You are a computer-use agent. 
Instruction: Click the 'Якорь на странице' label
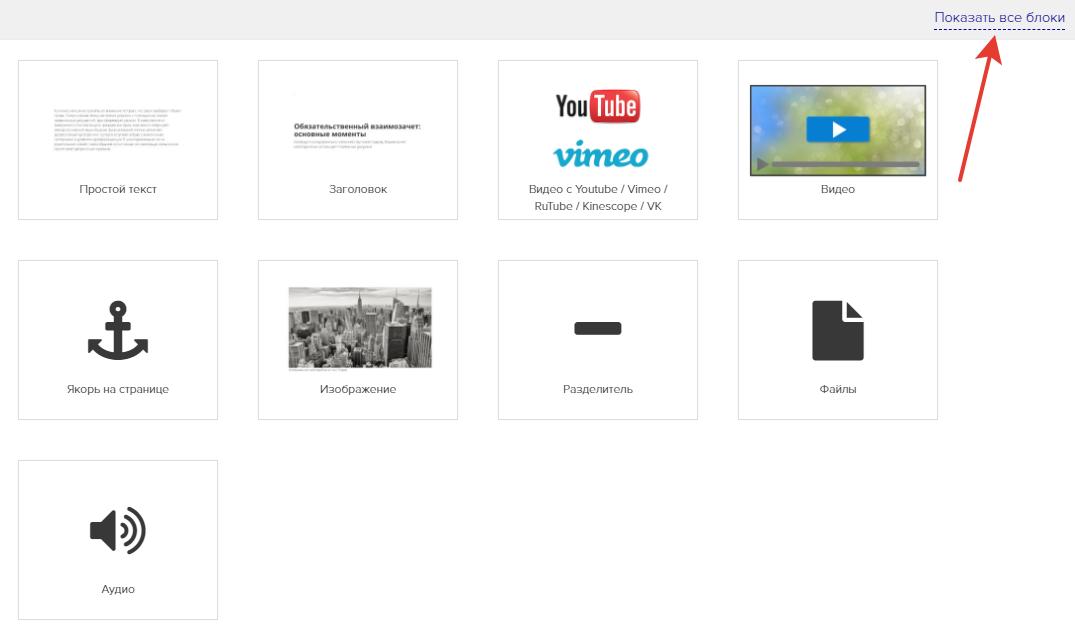(x=118, y=389)
